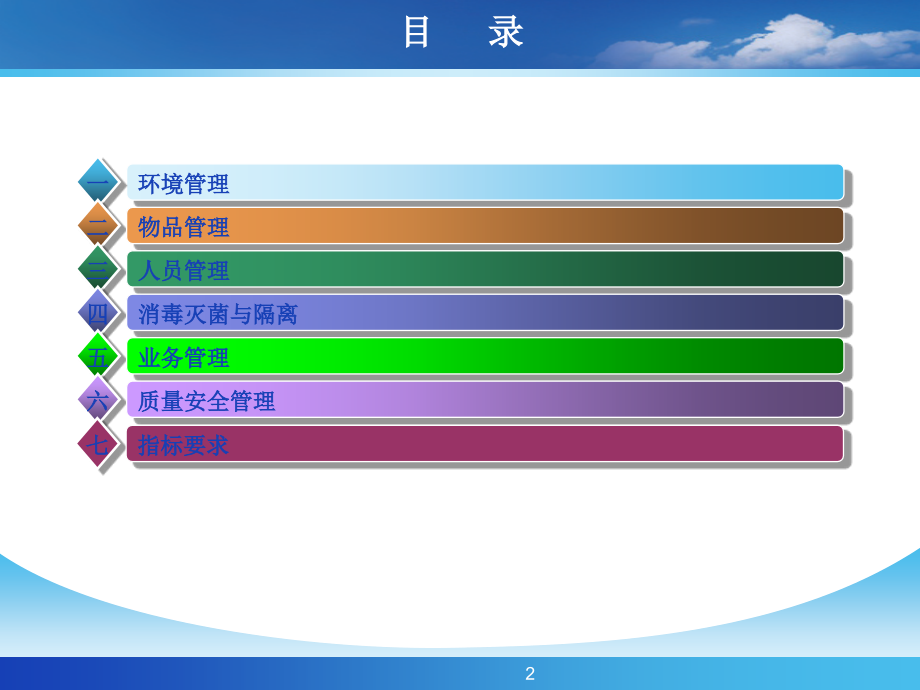Click the diamond icon labeled 三
This screenshot has width=920, height=690.
click(x=97, y=268)
